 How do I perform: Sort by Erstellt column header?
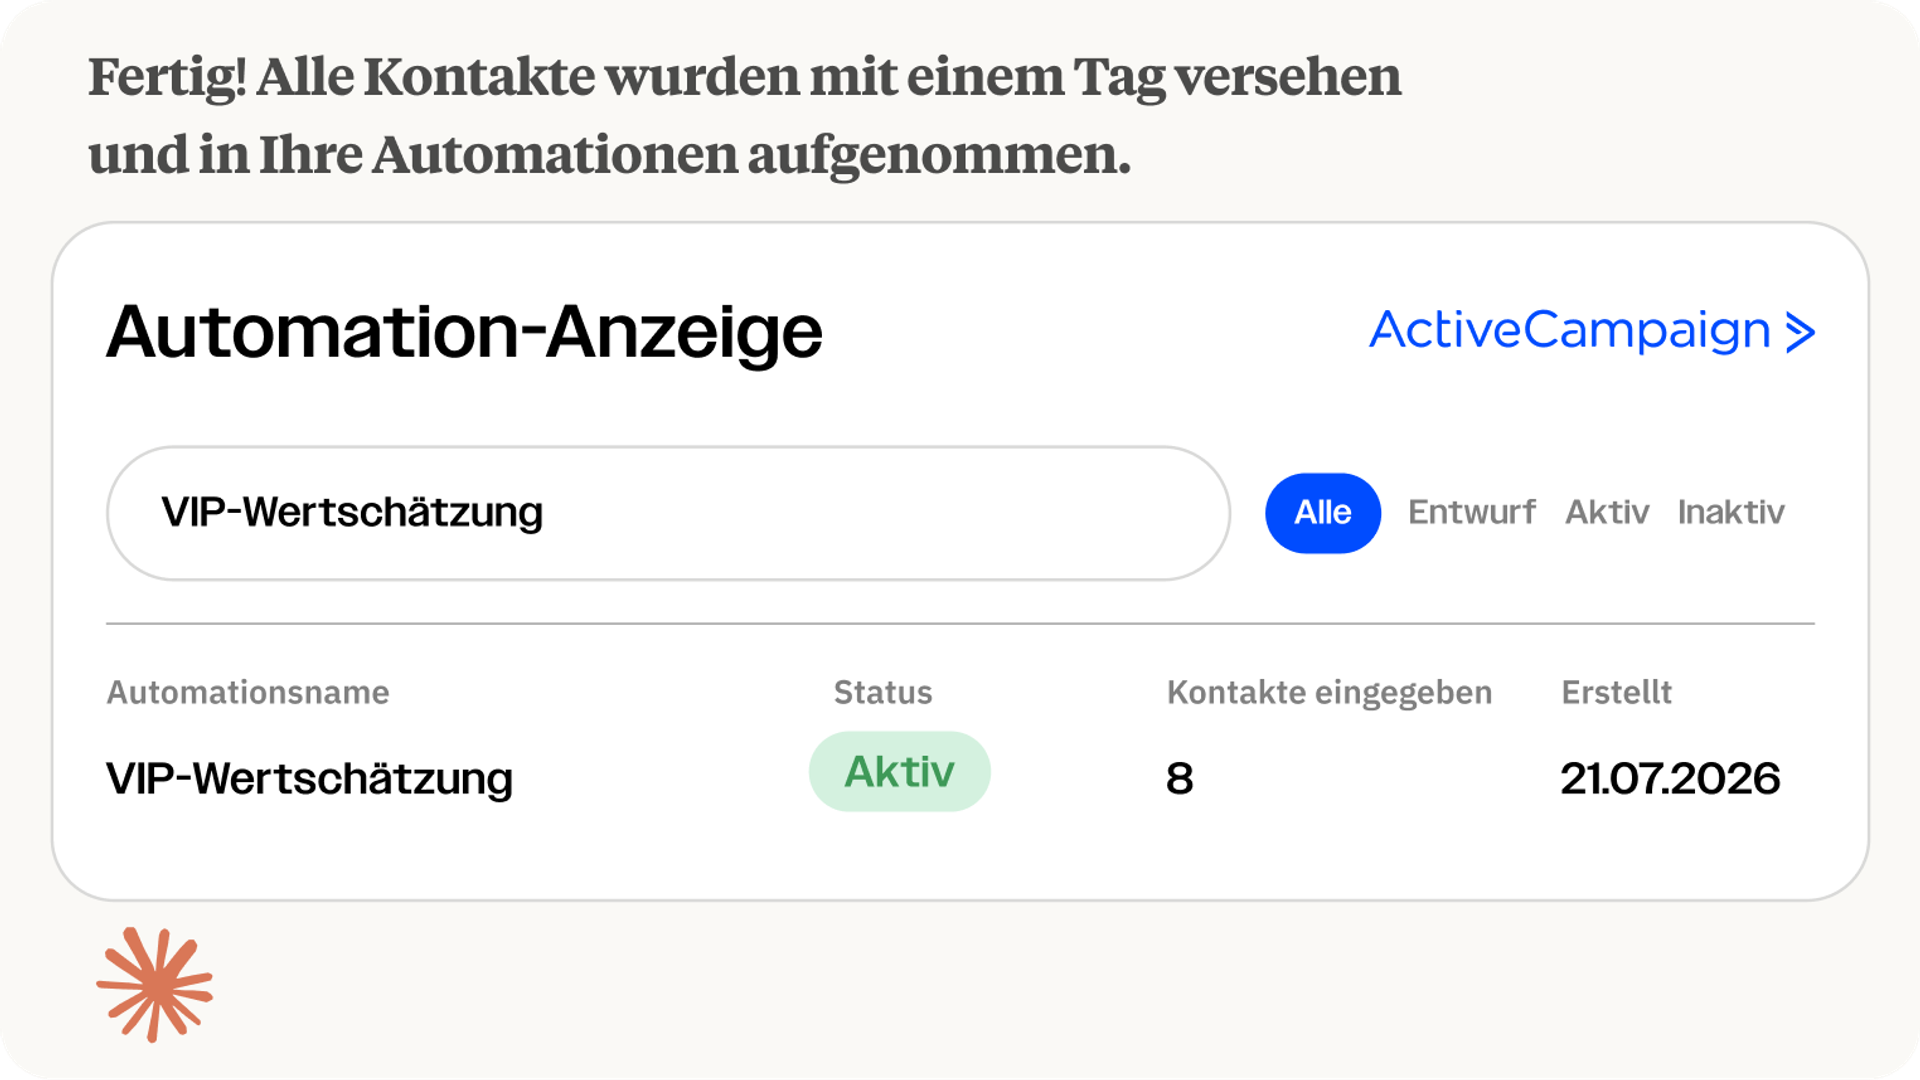tap(1616, 692)
